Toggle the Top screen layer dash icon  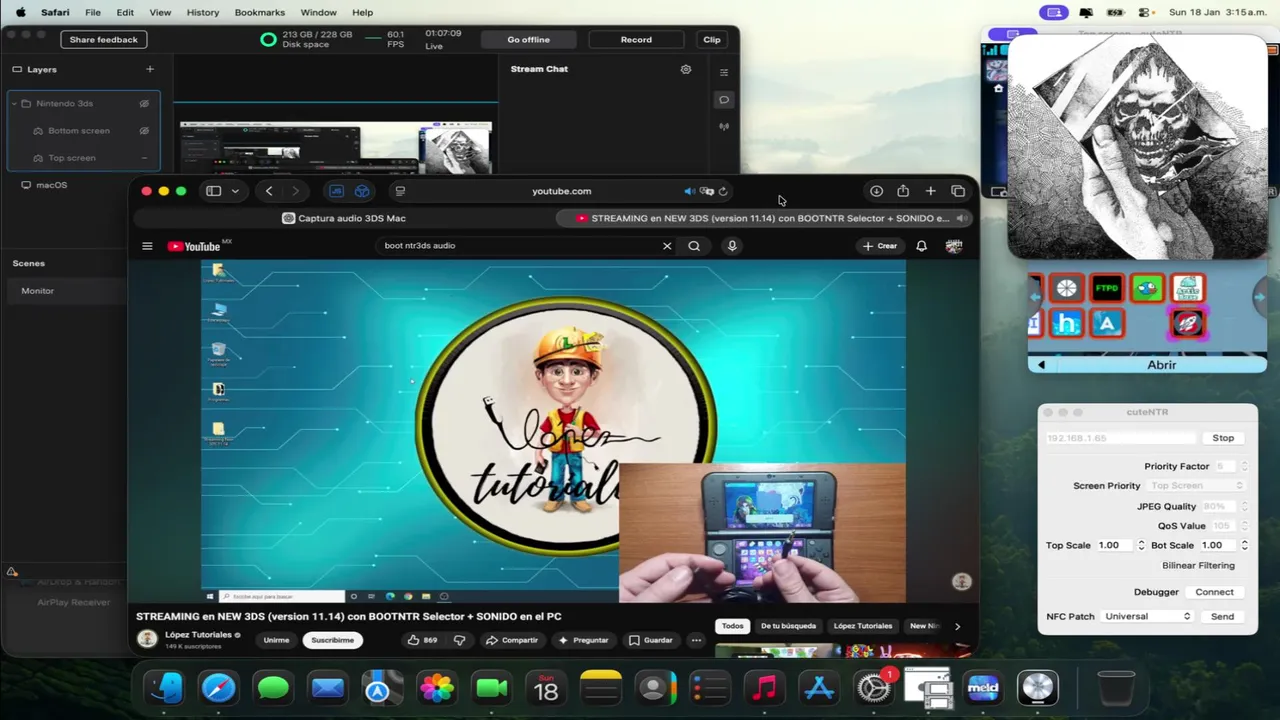point(144,158)
